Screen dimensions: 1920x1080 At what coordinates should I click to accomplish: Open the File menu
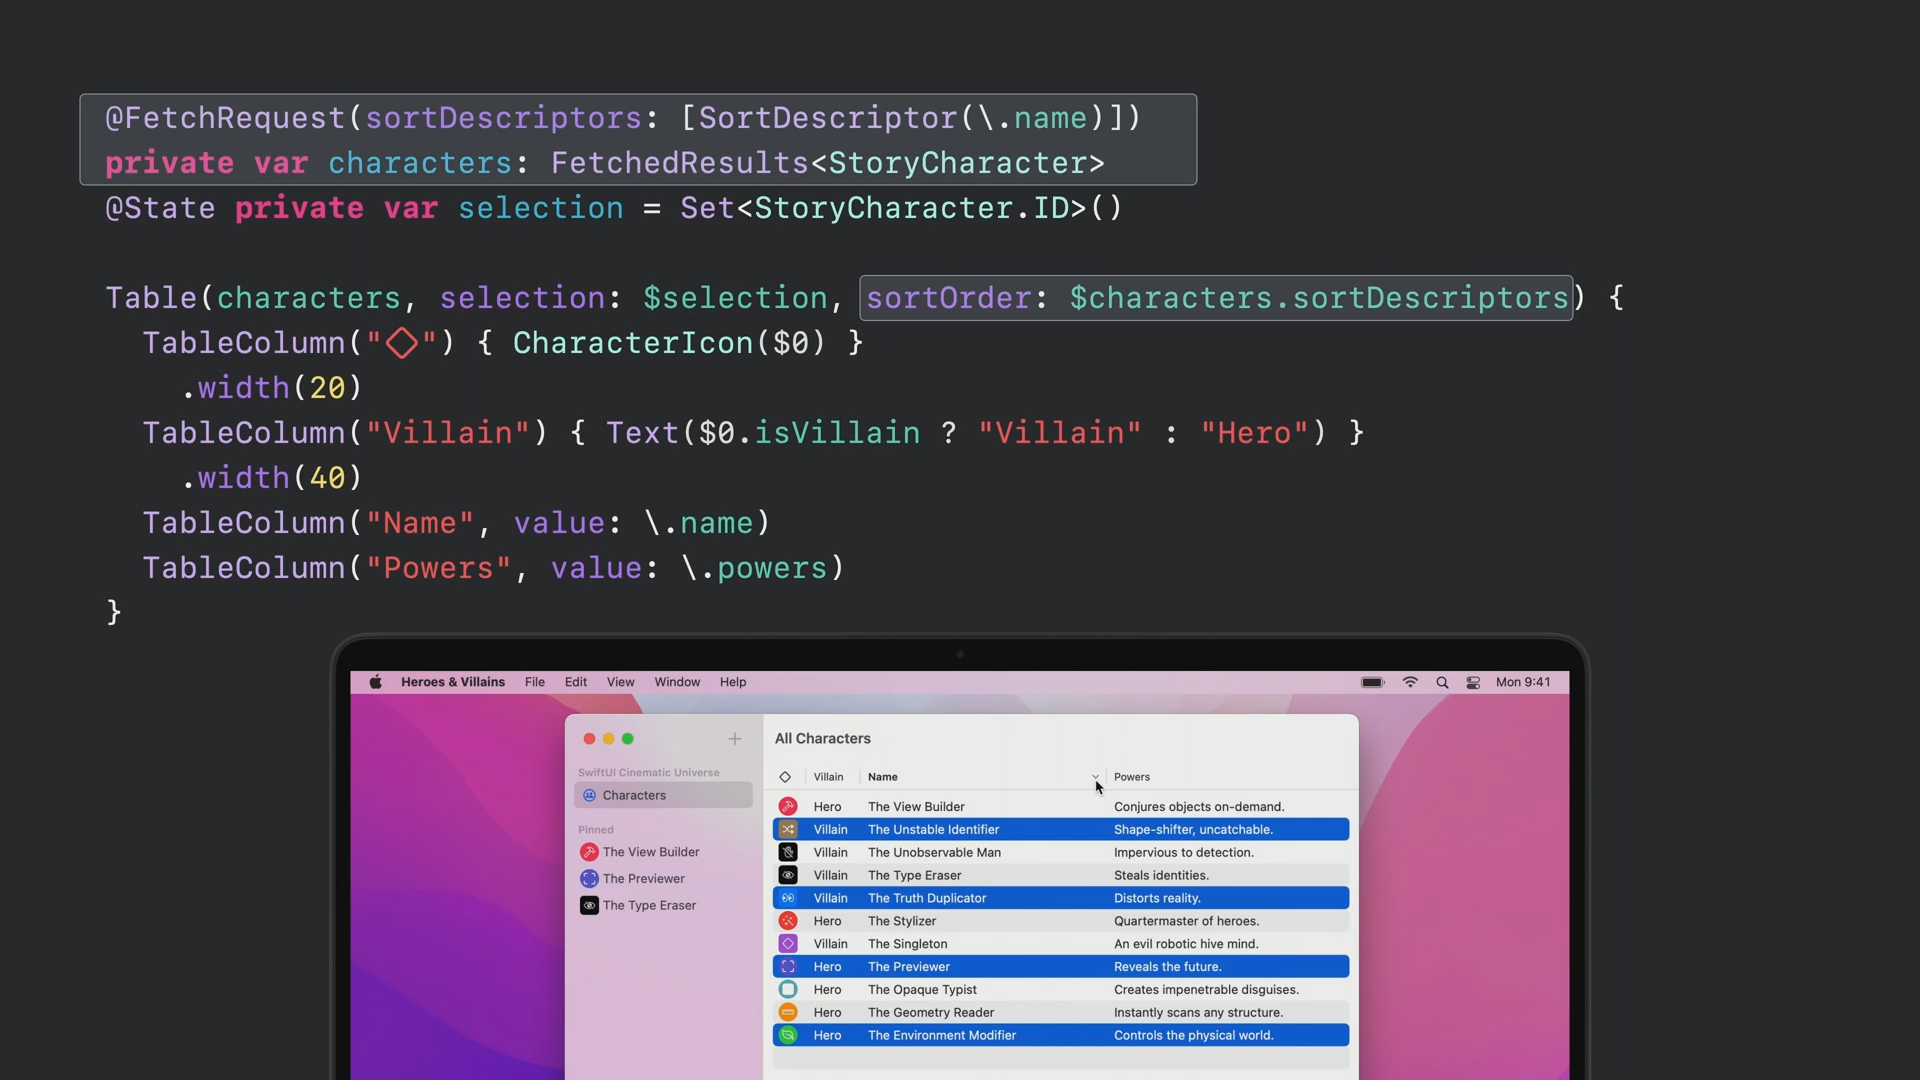coord(535,682)
